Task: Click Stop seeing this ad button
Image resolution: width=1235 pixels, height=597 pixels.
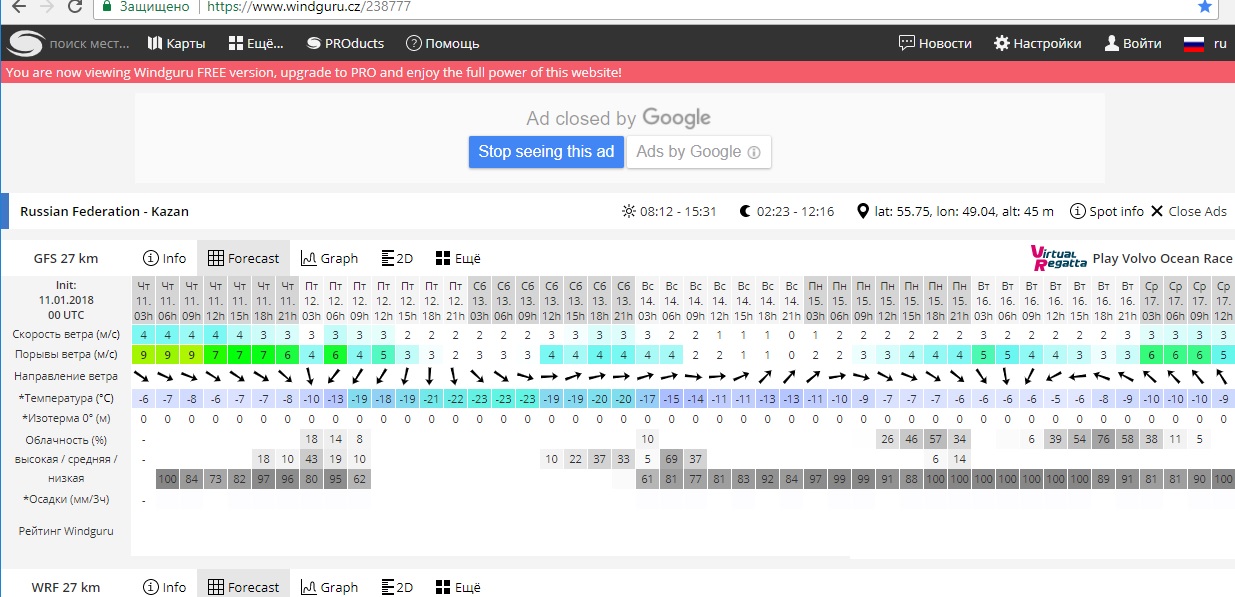Action: point(546,152)
